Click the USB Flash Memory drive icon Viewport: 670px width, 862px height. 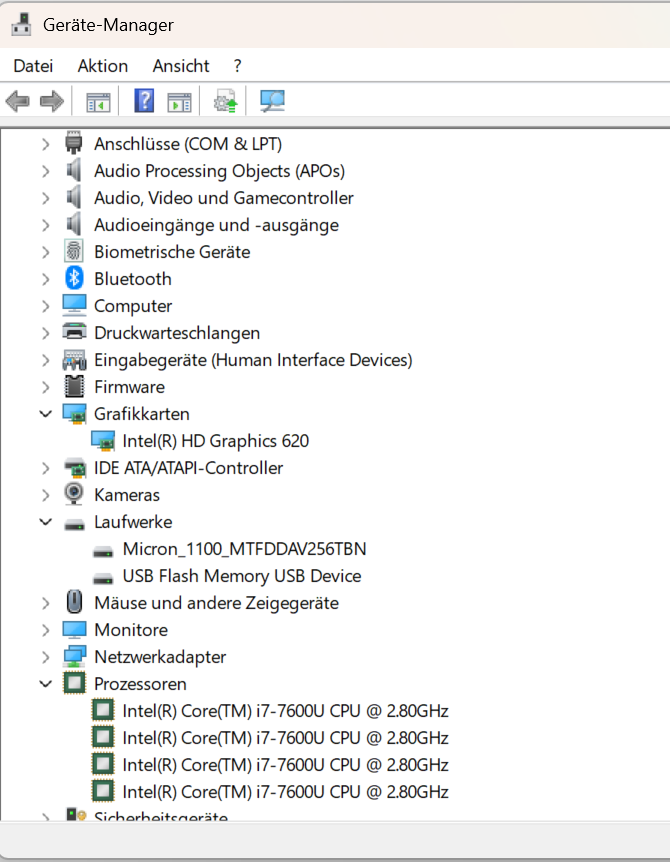(x=103, y=579)
